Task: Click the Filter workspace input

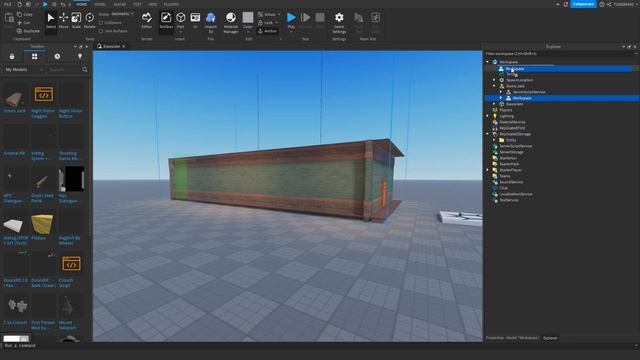Action: point(559,53)
